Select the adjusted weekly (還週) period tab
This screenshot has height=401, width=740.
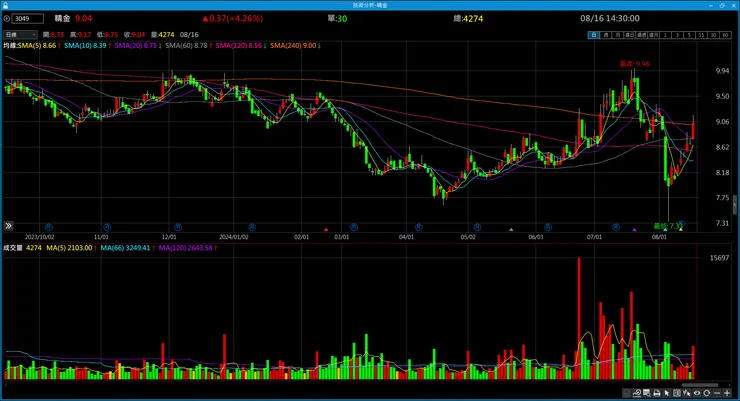pyautogui.click(x=641, y=35)
